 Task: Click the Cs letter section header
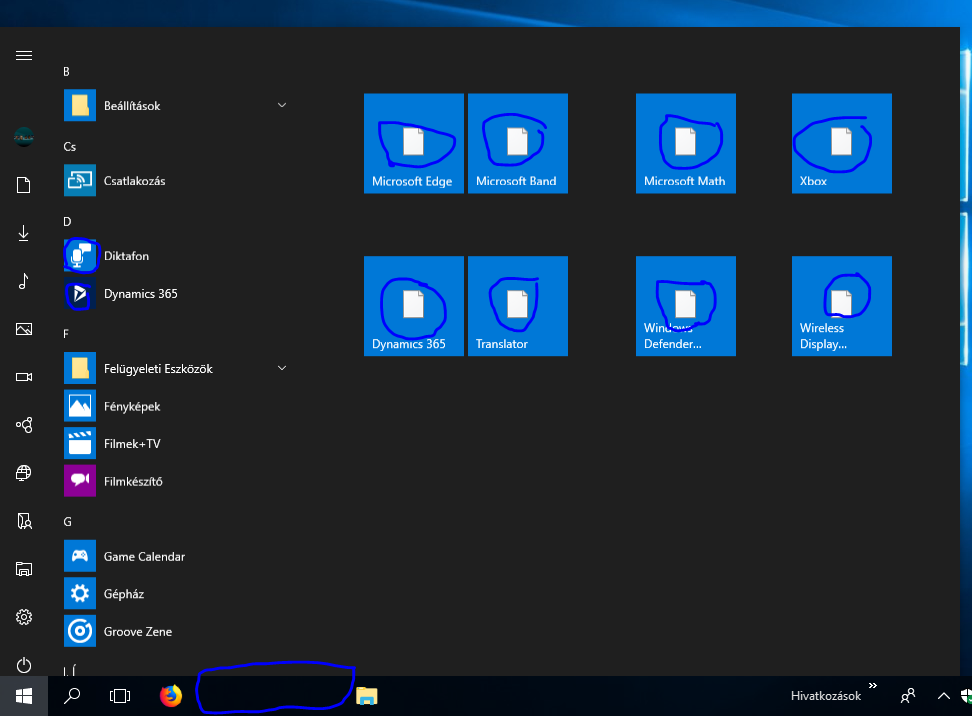(x=69, y=147)
